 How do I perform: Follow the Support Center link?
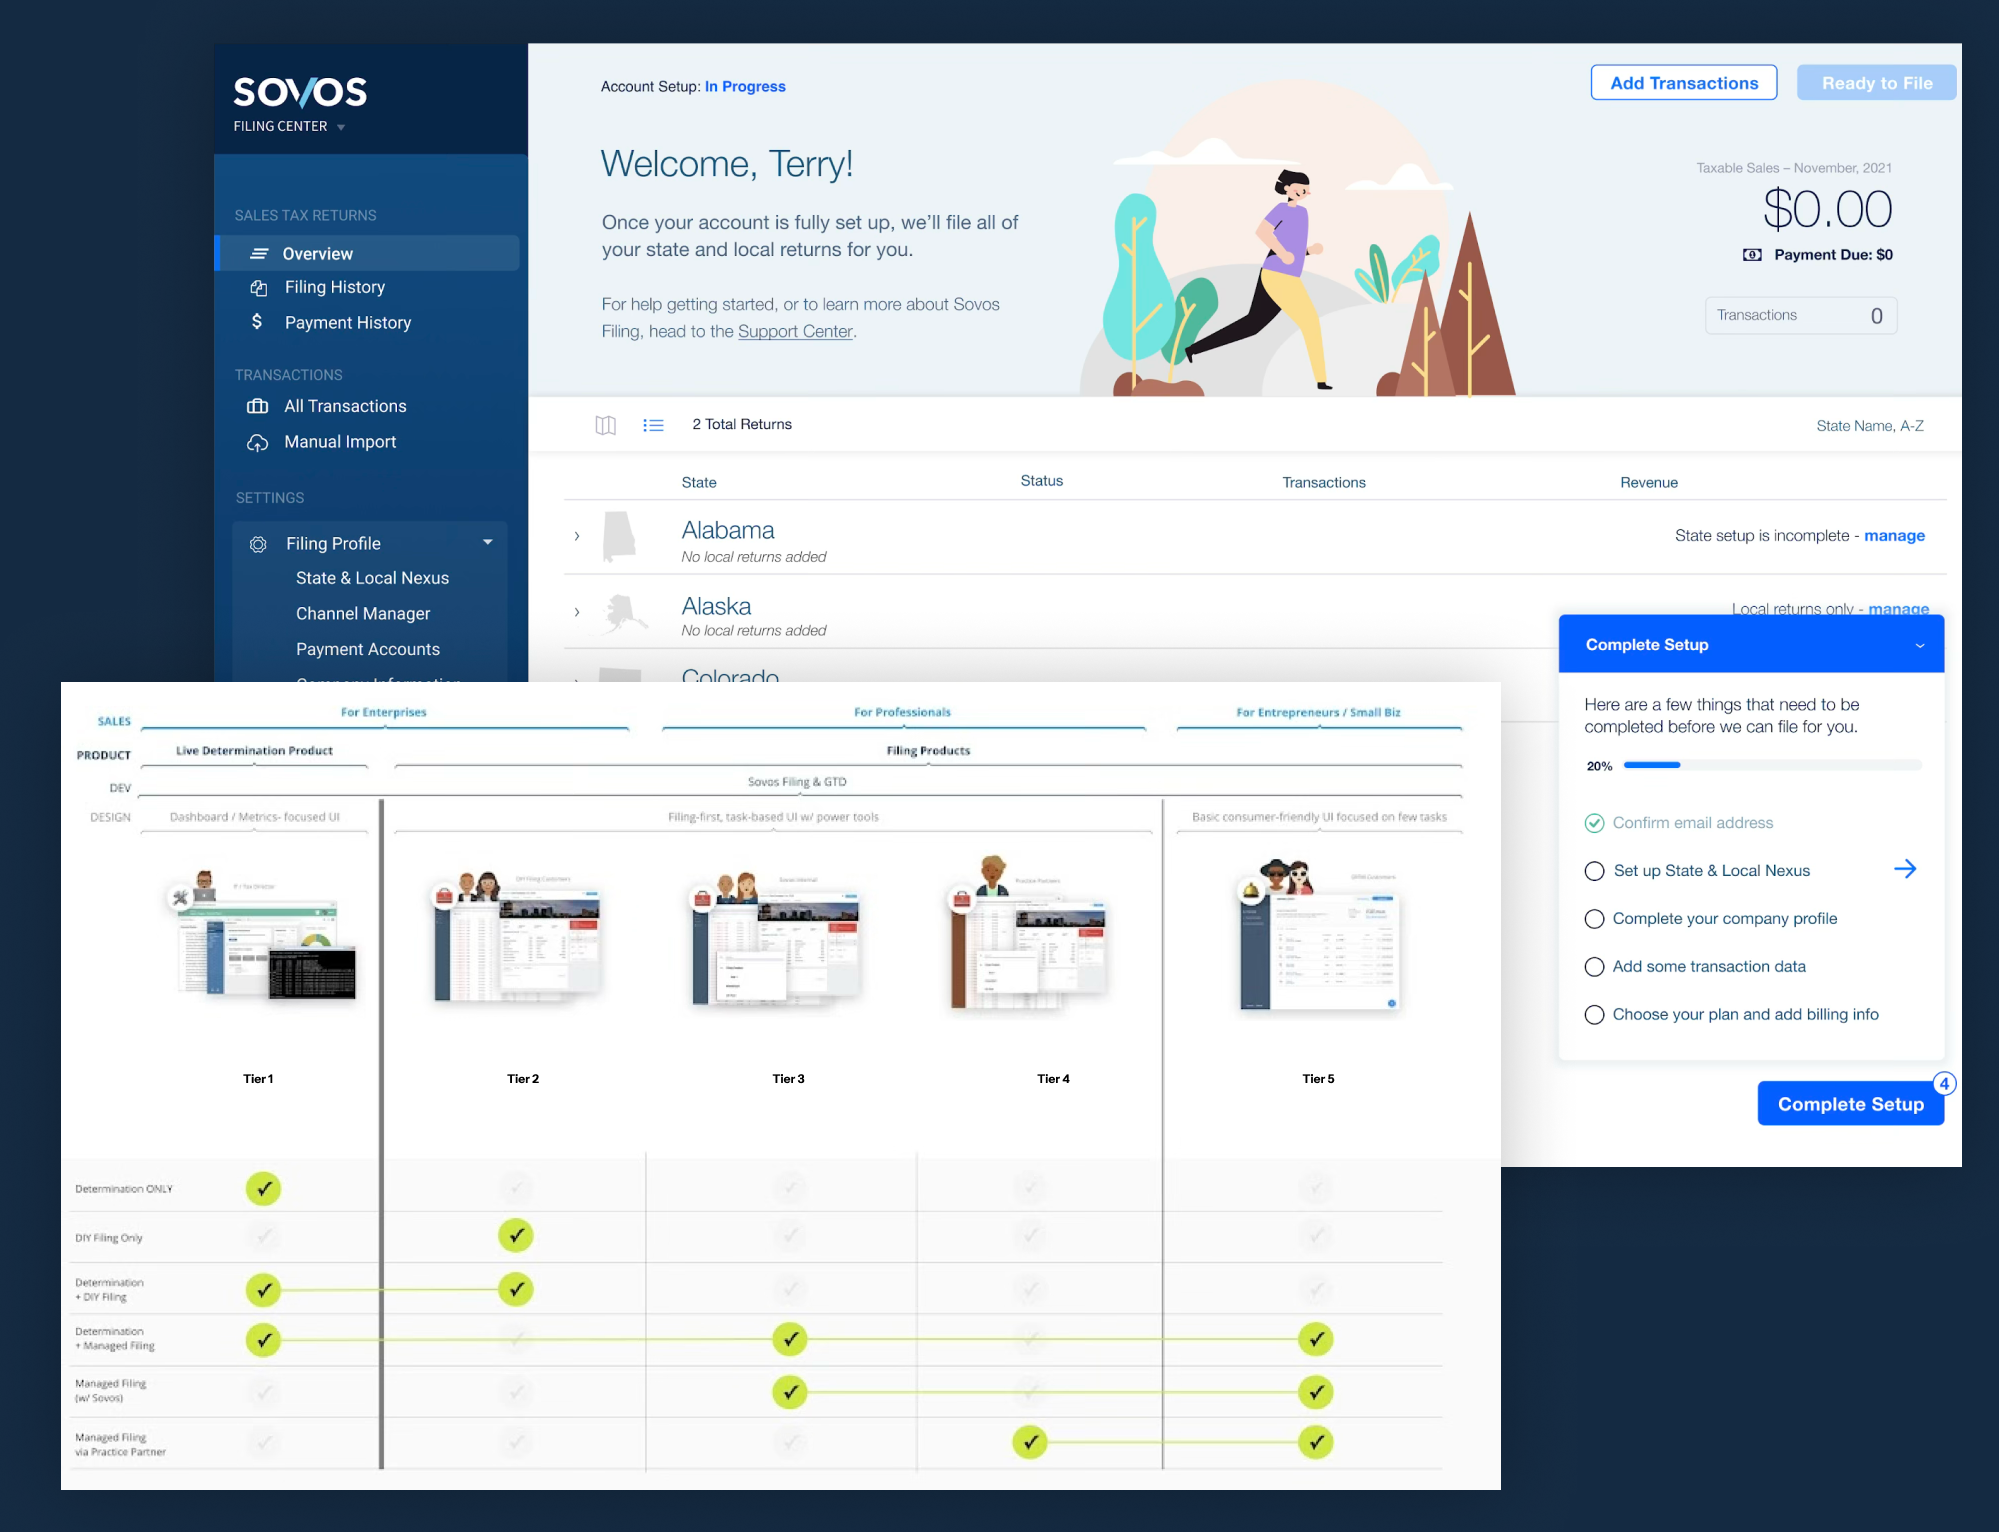(795, 331)
